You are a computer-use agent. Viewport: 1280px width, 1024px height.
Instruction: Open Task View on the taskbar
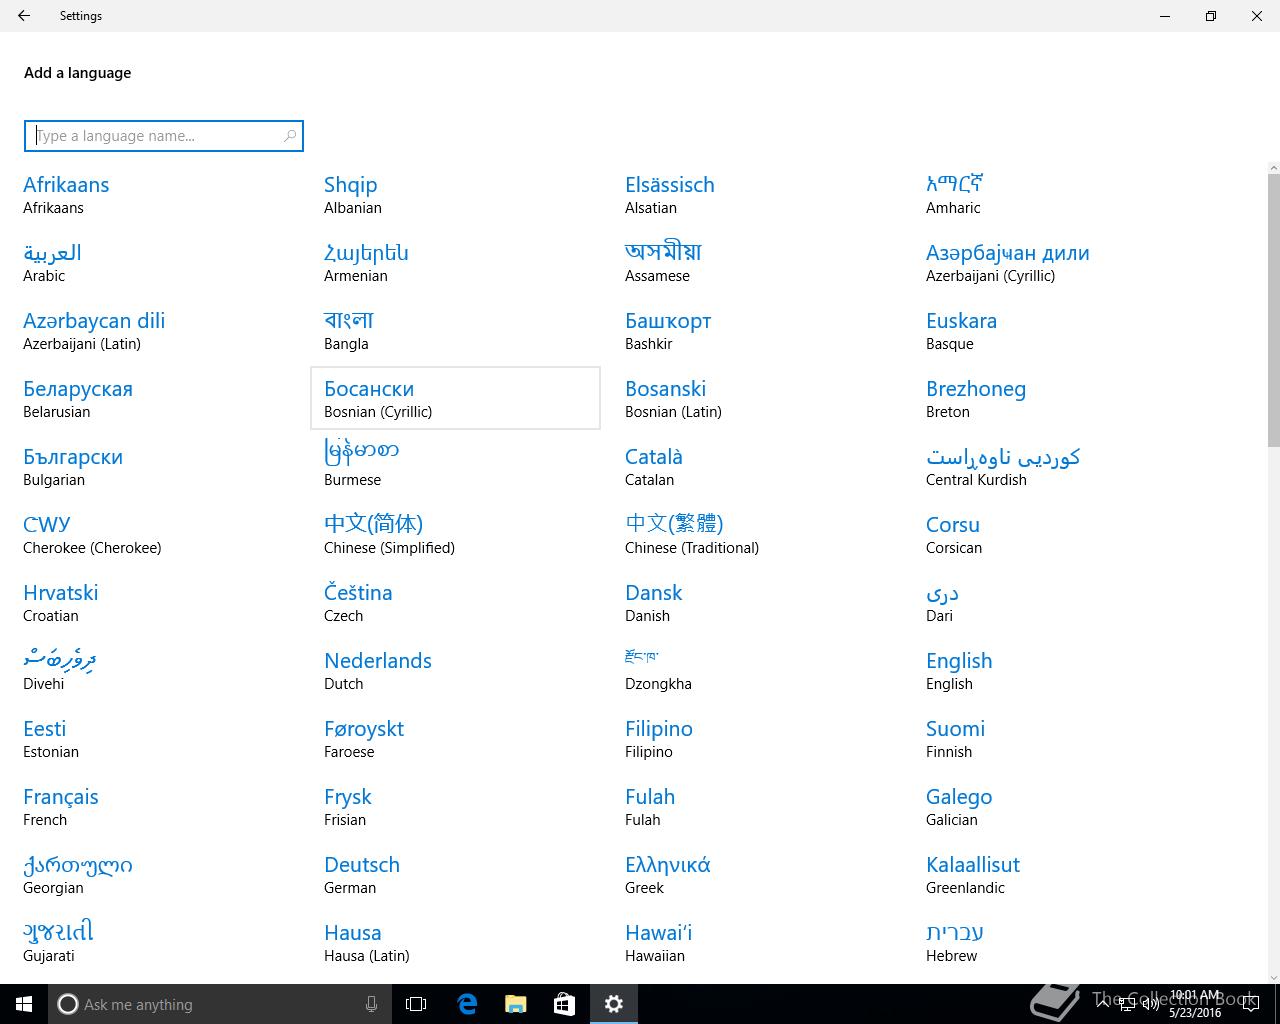416,1004
